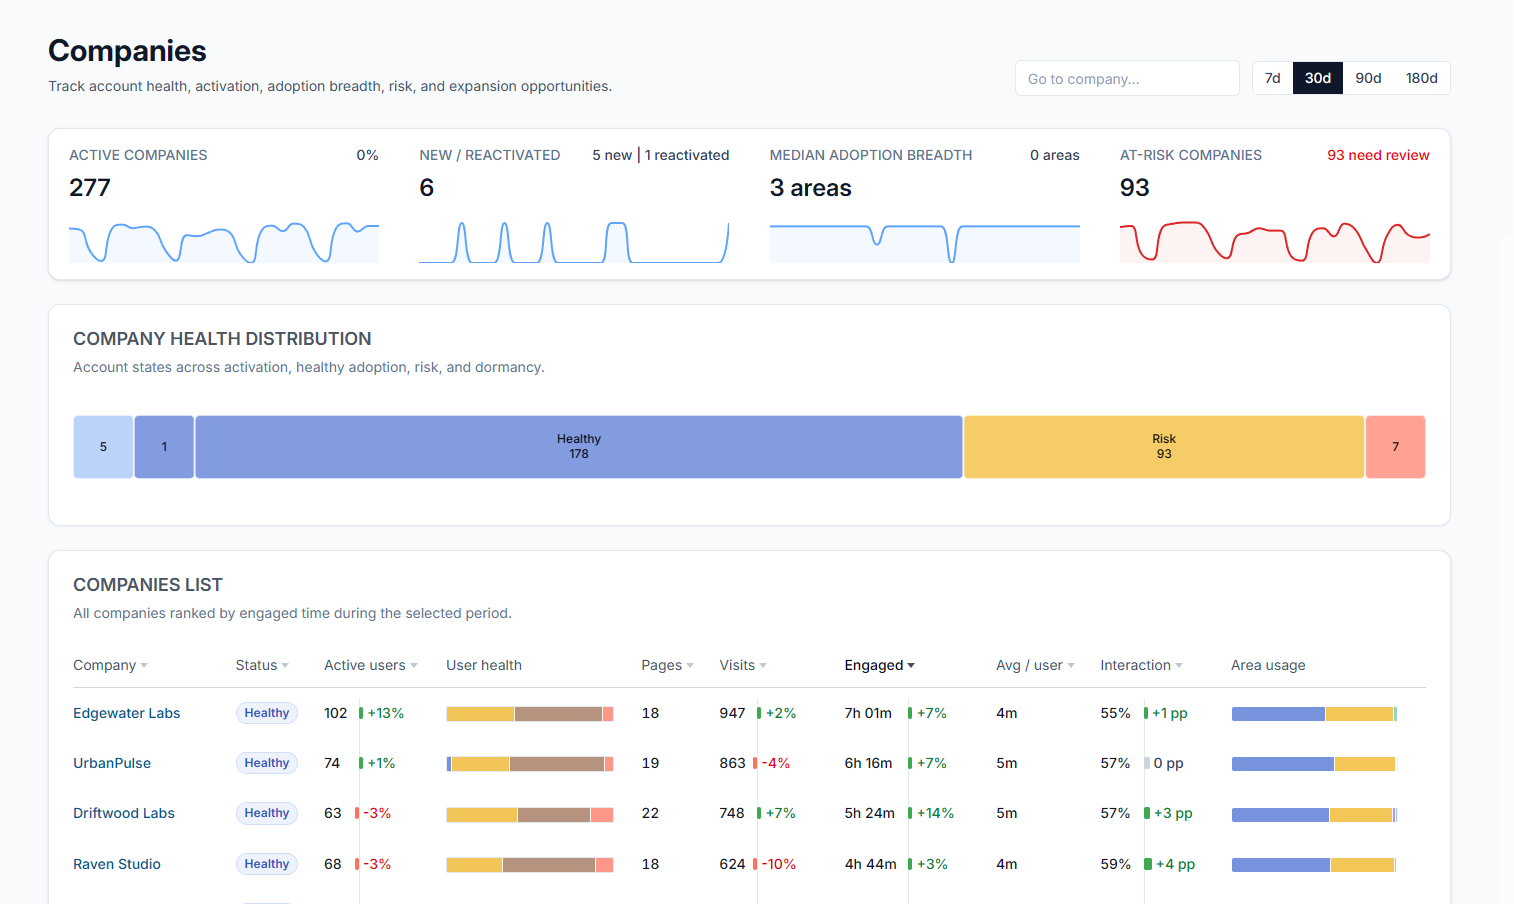Click the Area usage column header
Viewport: 1514px width, 904px height.
1268,665
